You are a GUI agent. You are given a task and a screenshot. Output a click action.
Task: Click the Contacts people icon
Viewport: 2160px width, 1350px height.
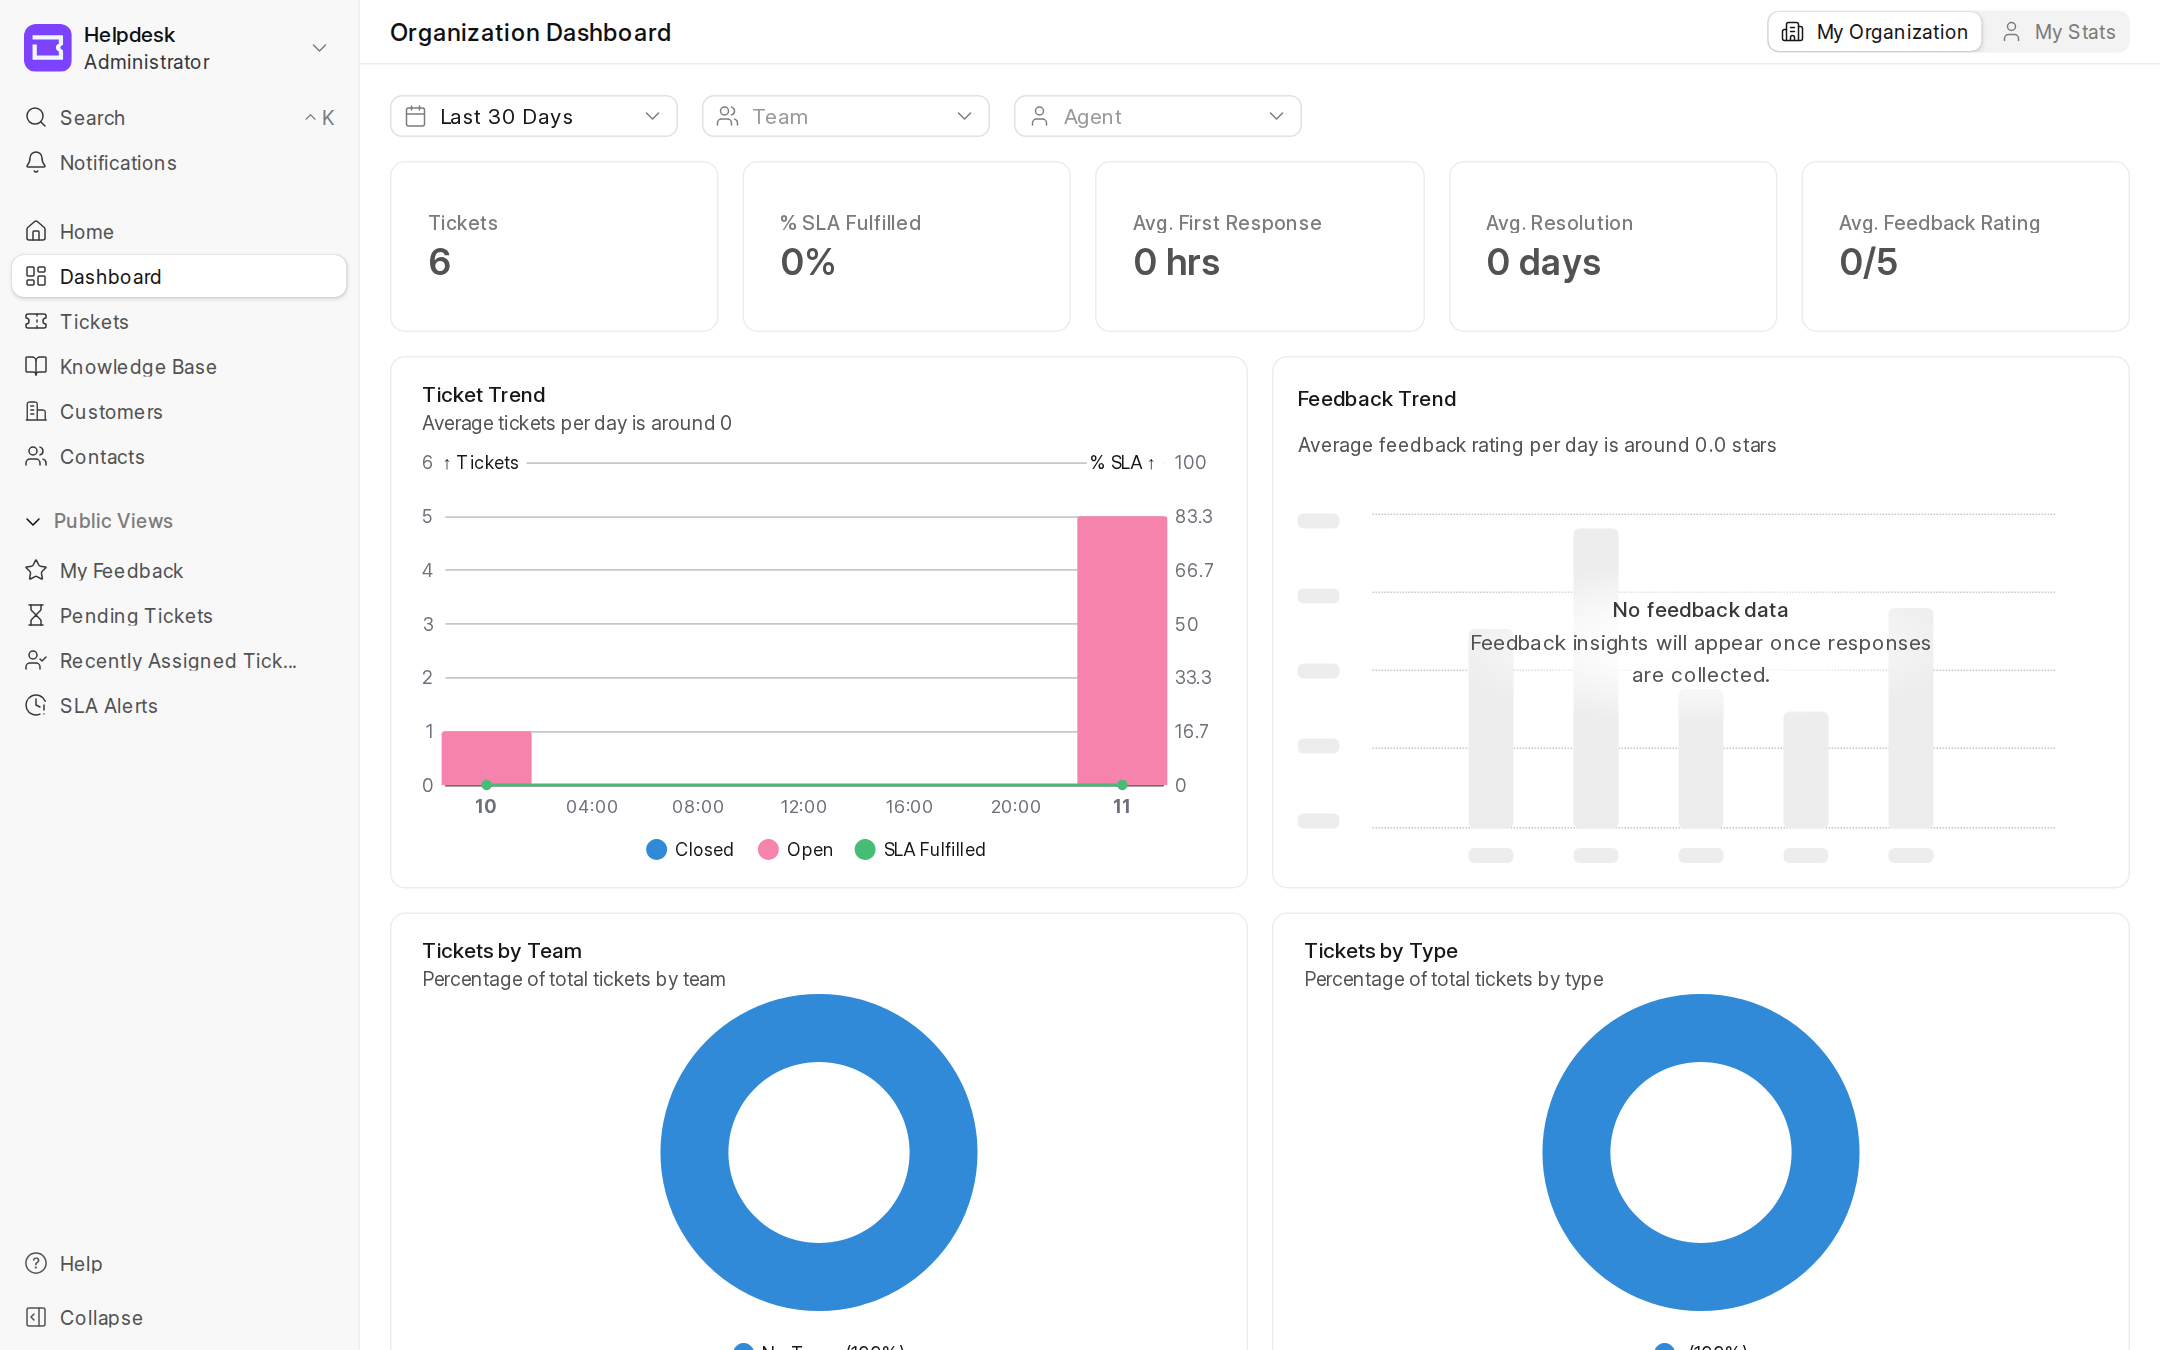click(36, 456)
